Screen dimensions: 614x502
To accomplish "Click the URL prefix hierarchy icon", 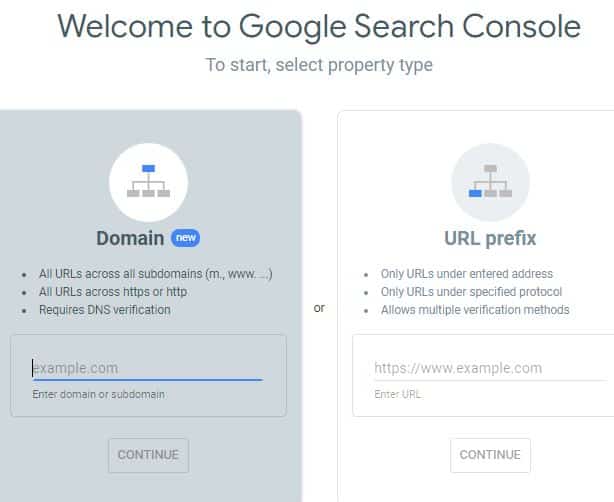I will point(490,181).
